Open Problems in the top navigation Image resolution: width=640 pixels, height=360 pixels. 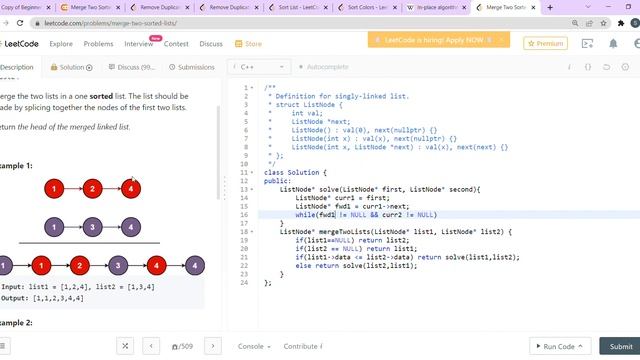pyautogui.click(x=98, y=44)
